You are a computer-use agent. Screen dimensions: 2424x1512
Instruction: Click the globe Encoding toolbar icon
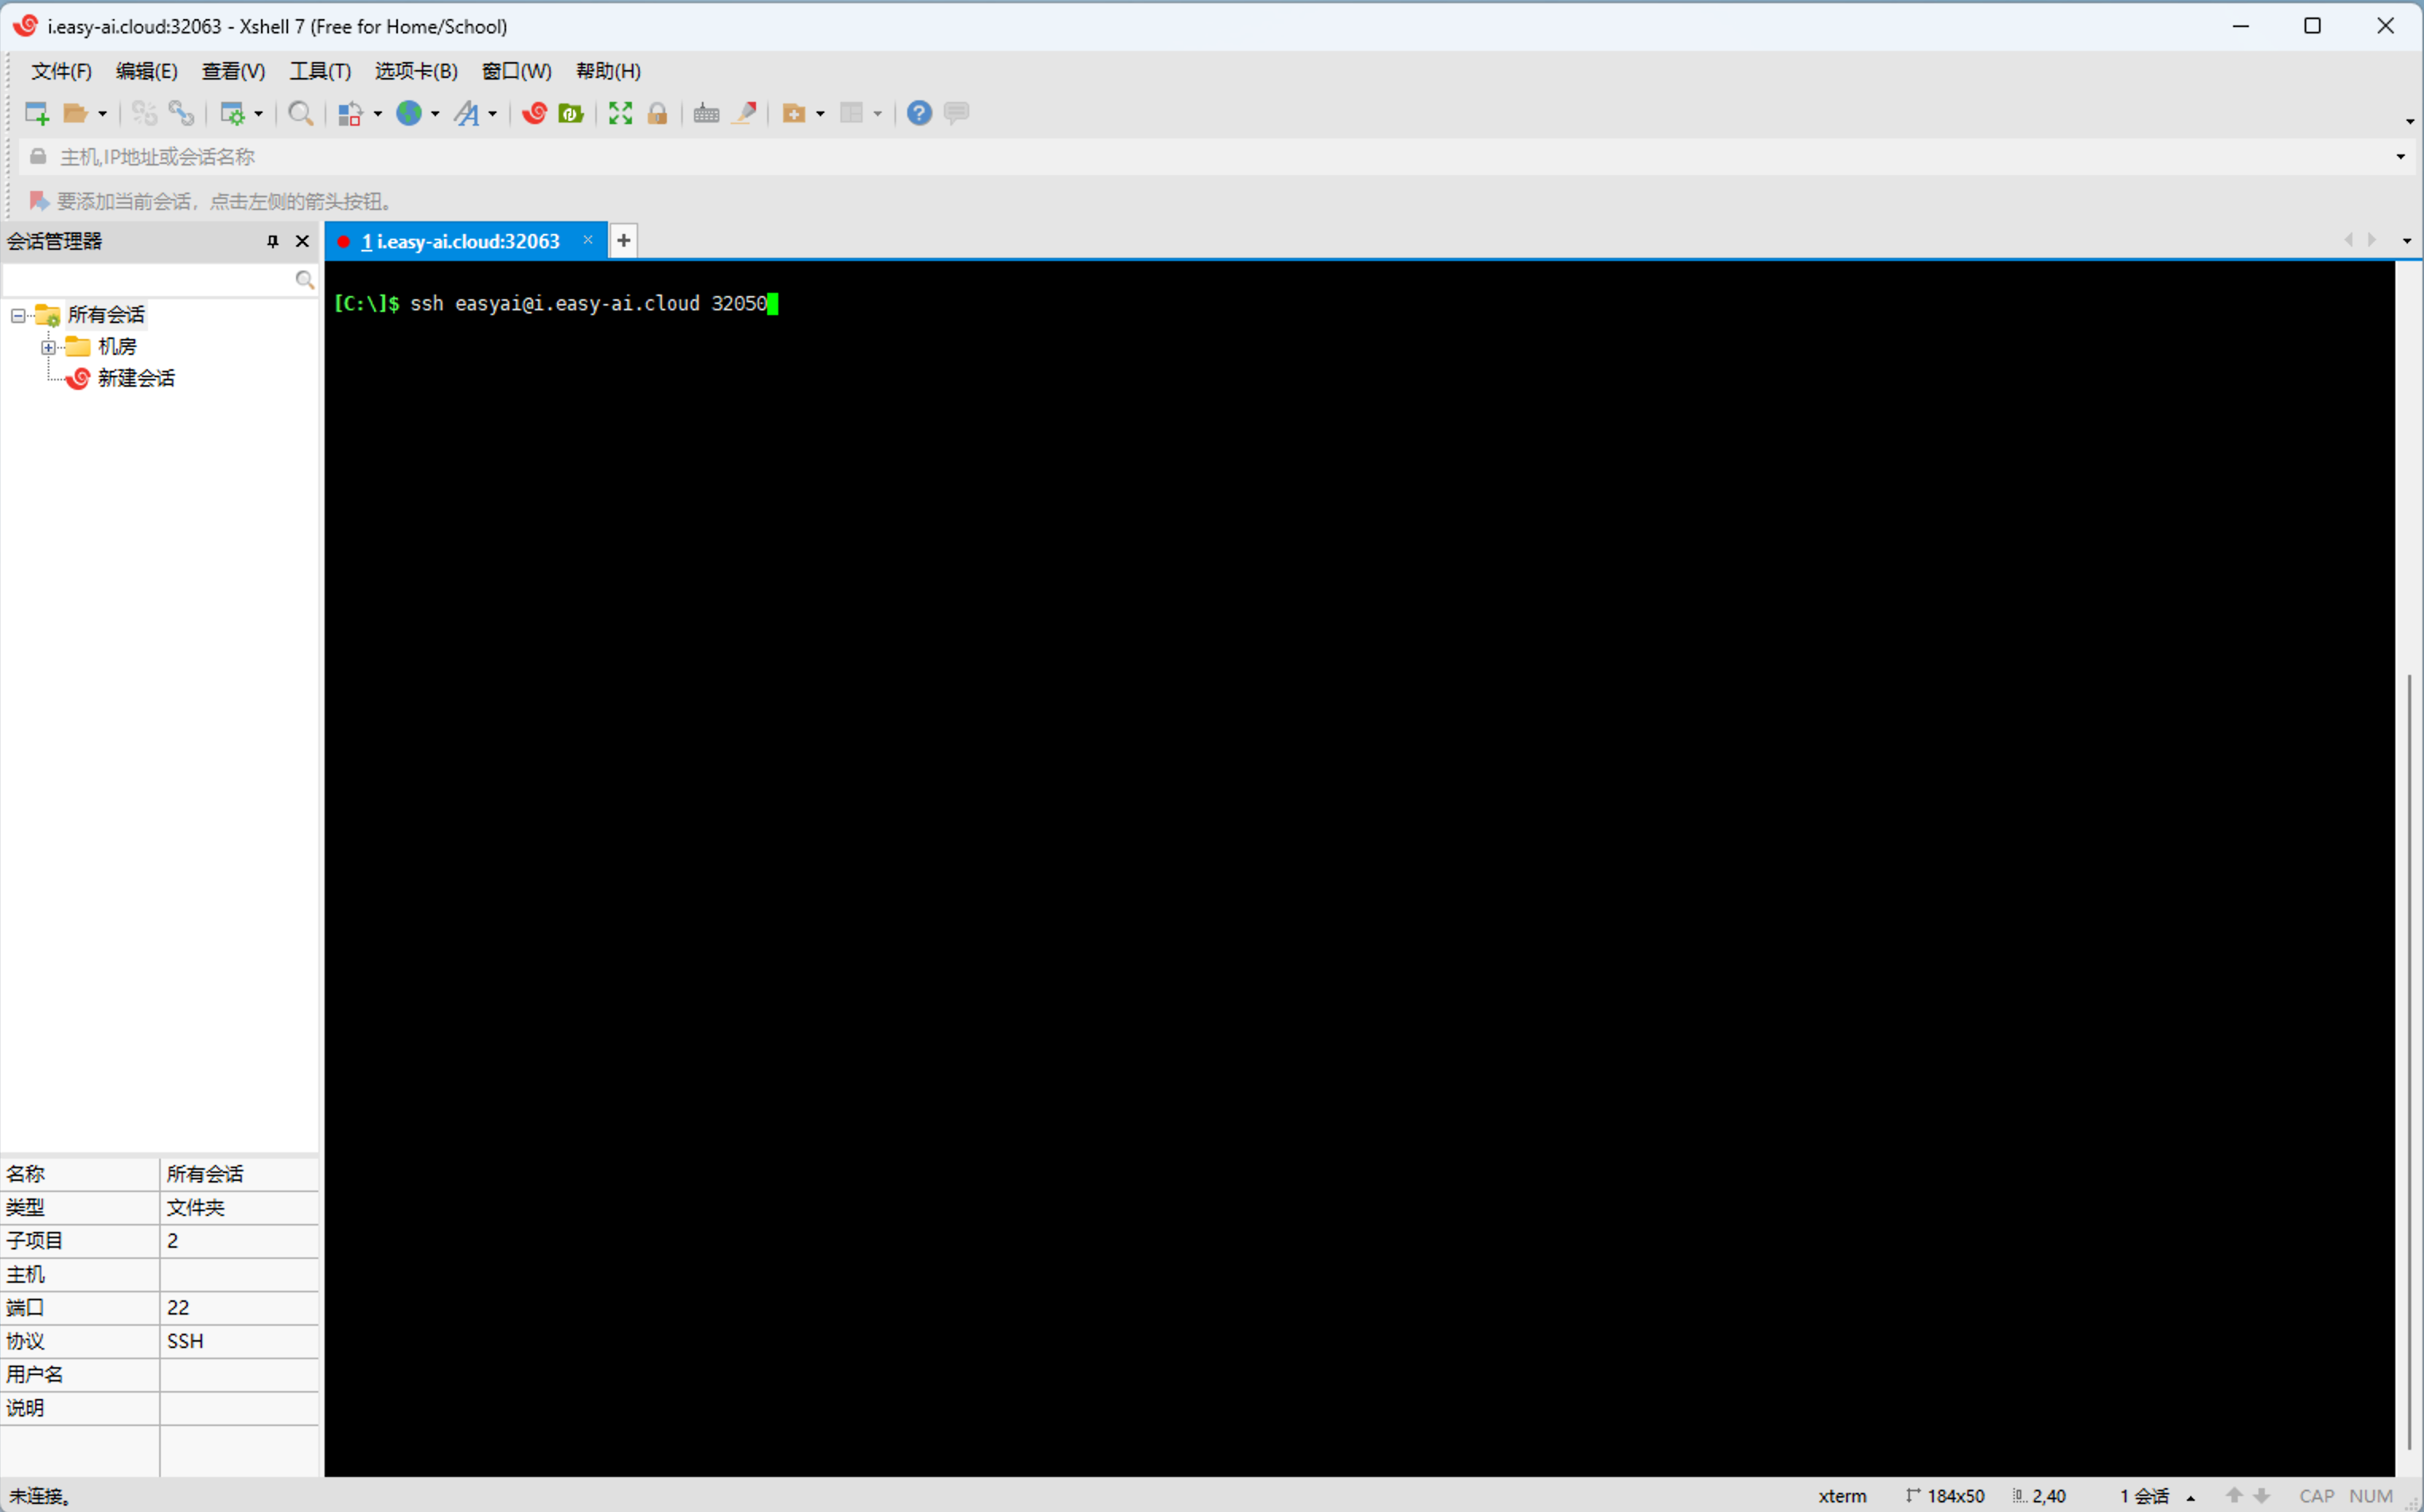[x=409, y=113]
